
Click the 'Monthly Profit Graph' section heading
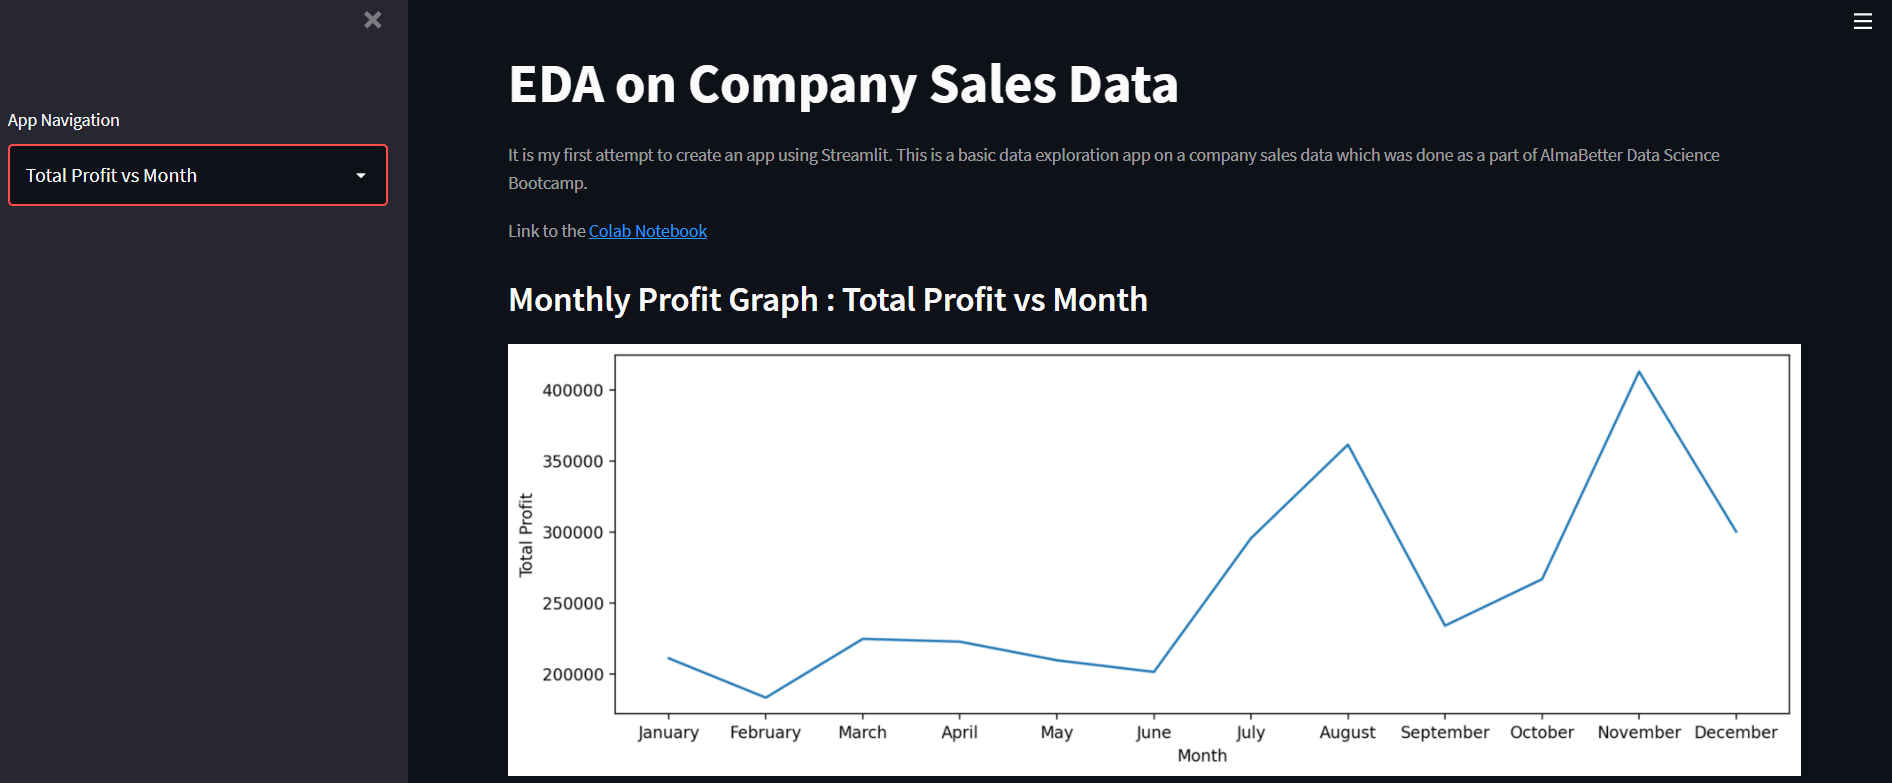pyautogui.click(x=827, y=299)
